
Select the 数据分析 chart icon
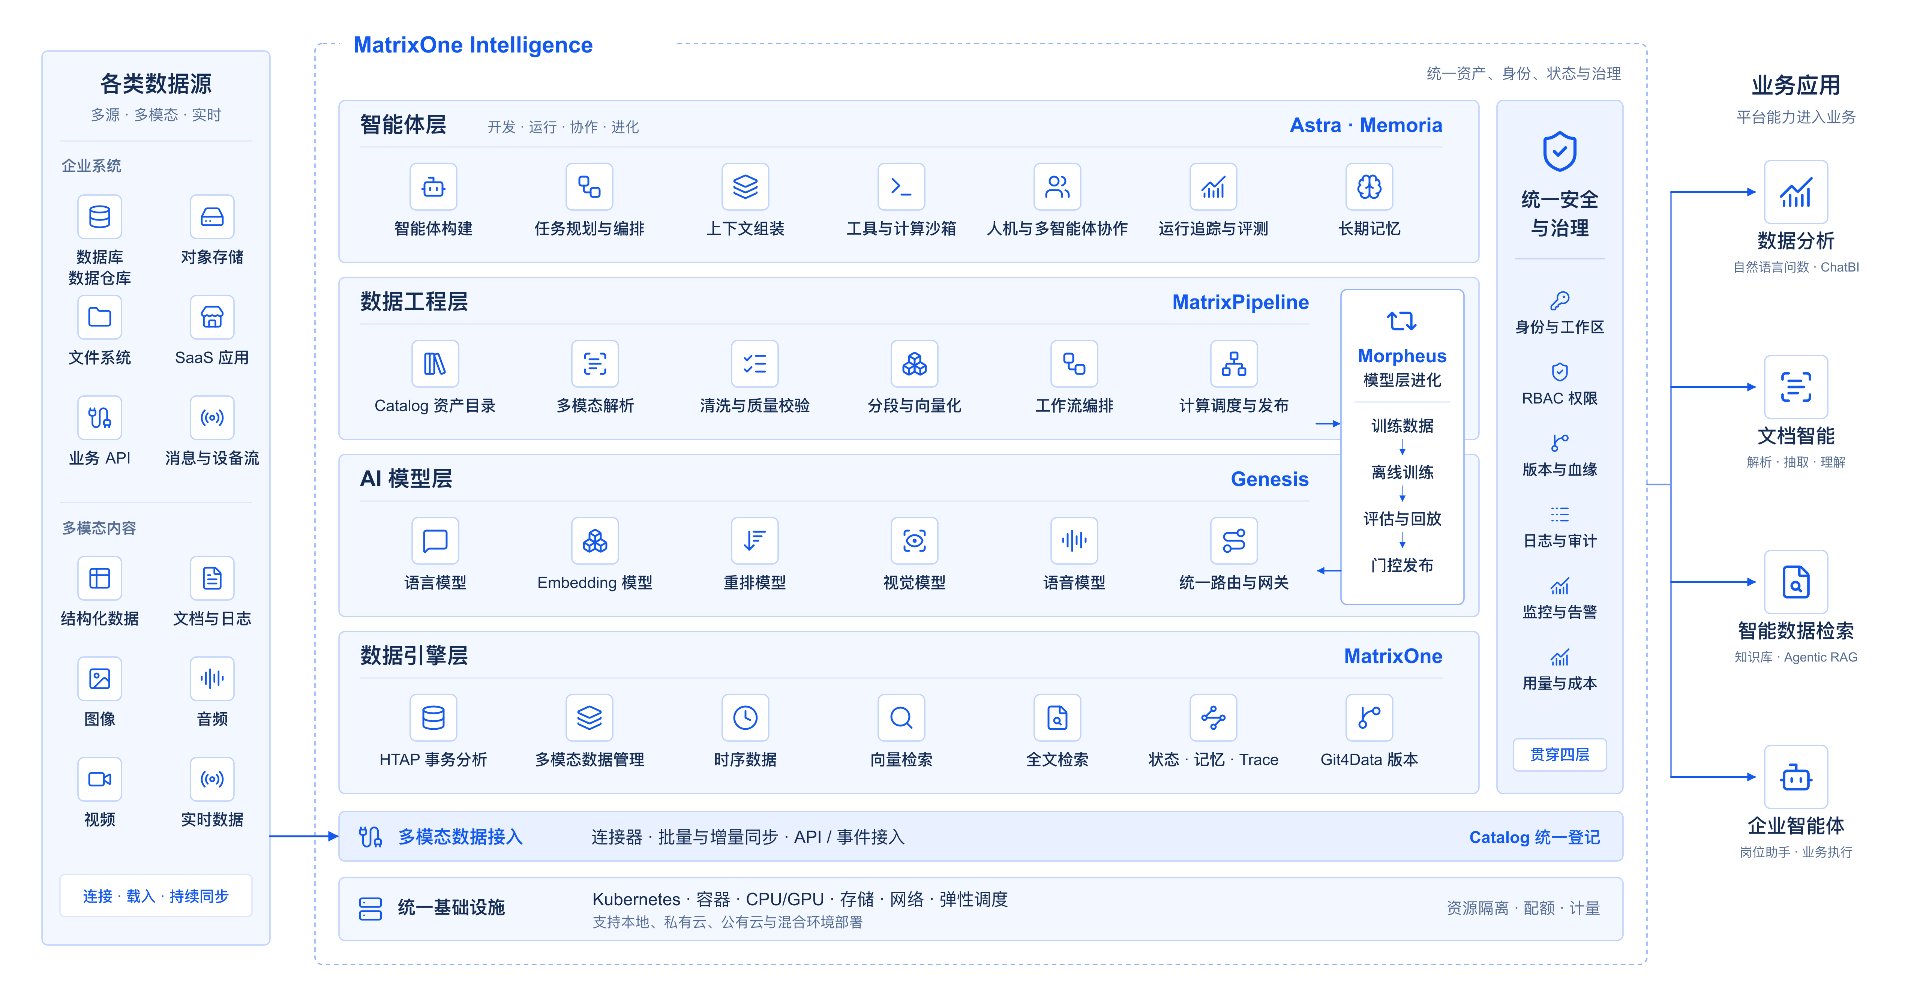point(1796,192)
